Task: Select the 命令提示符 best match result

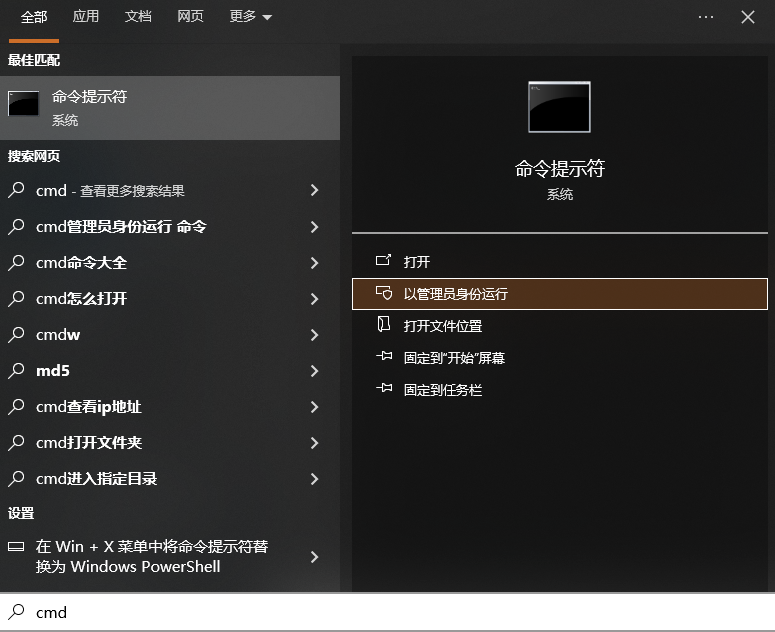Action: click(170, 108)
